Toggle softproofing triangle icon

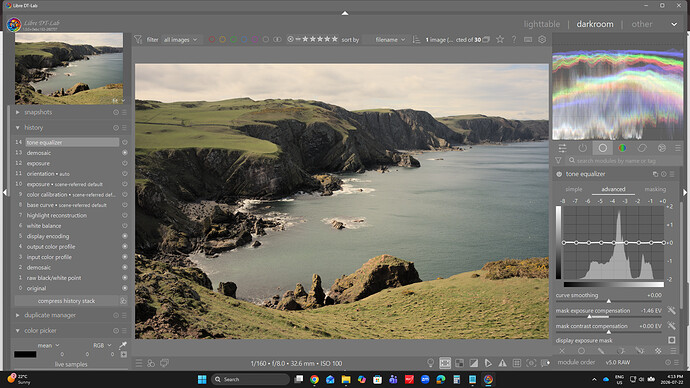click(x=488, y=363)
